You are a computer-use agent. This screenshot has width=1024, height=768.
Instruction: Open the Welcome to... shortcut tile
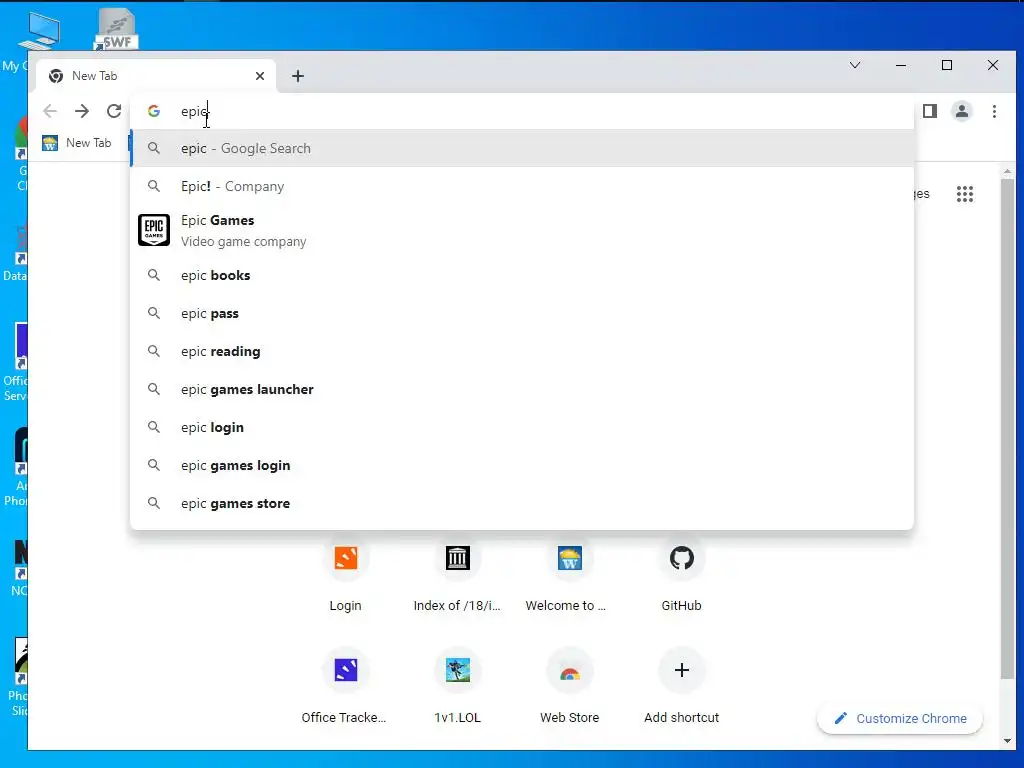click(569, 573)
